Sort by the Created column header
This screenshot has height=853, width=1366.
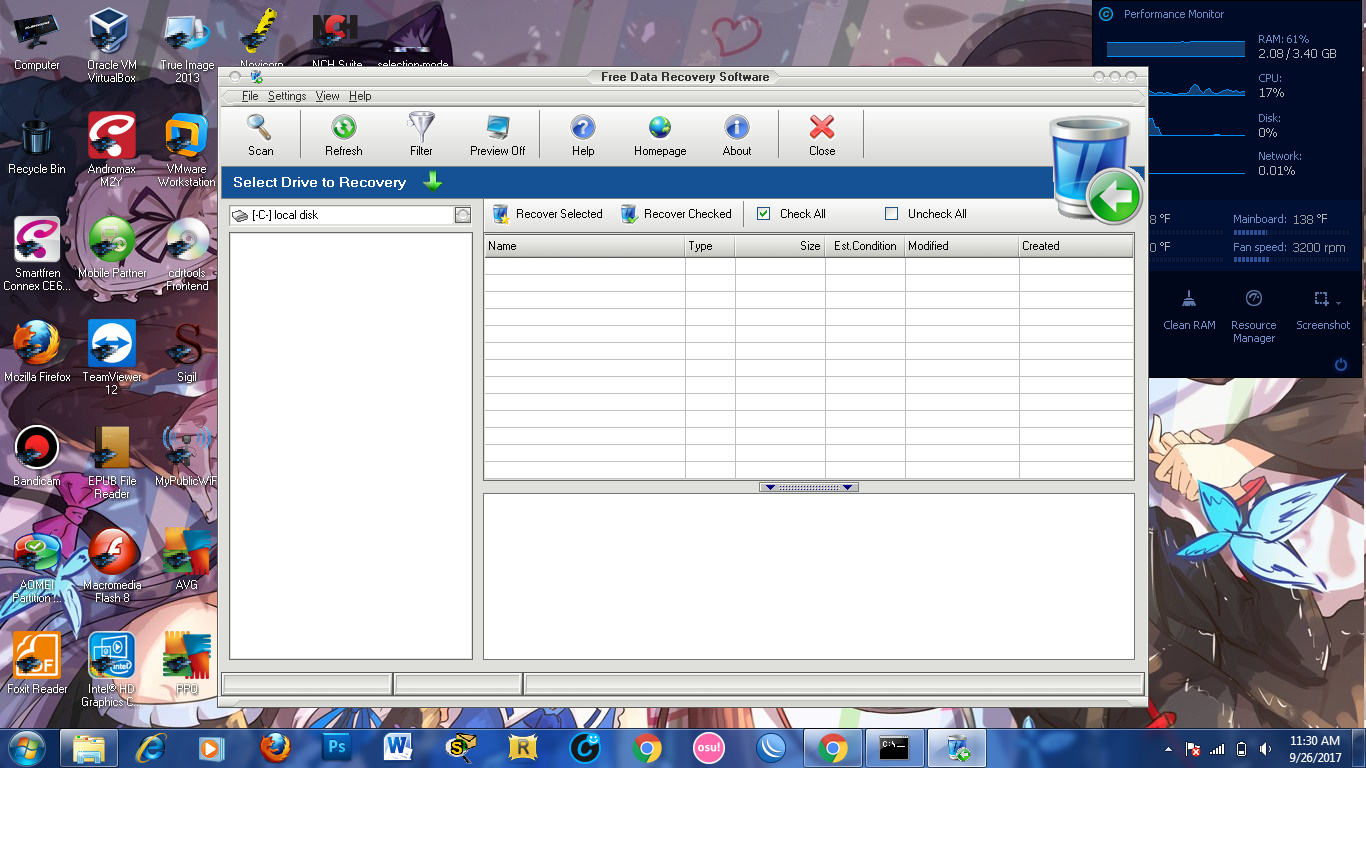coord(1076,246)
